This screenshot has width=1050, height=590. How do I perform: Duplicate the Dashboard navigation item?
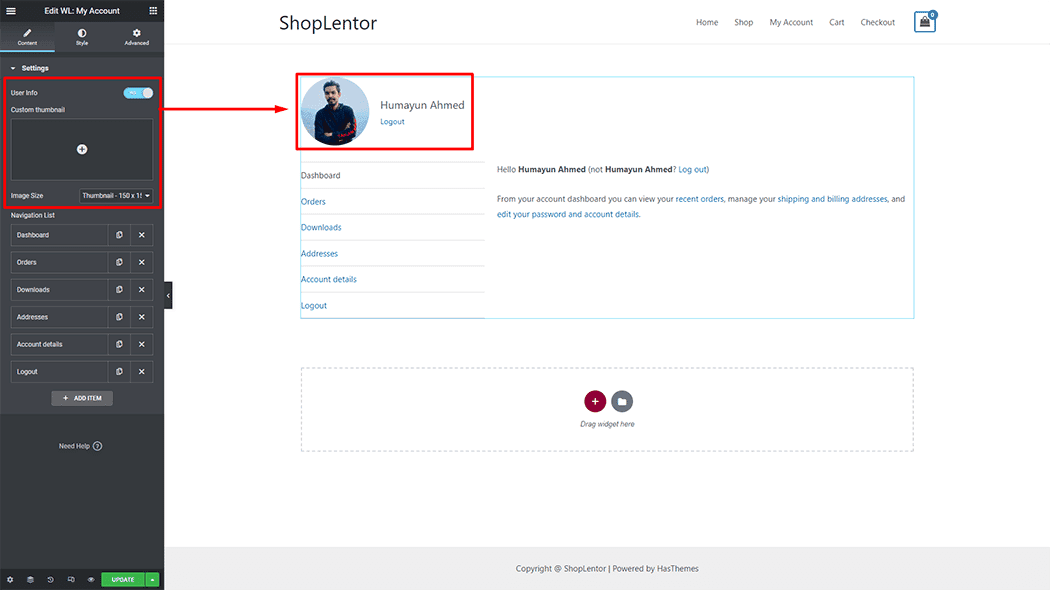tap(119, 235)
